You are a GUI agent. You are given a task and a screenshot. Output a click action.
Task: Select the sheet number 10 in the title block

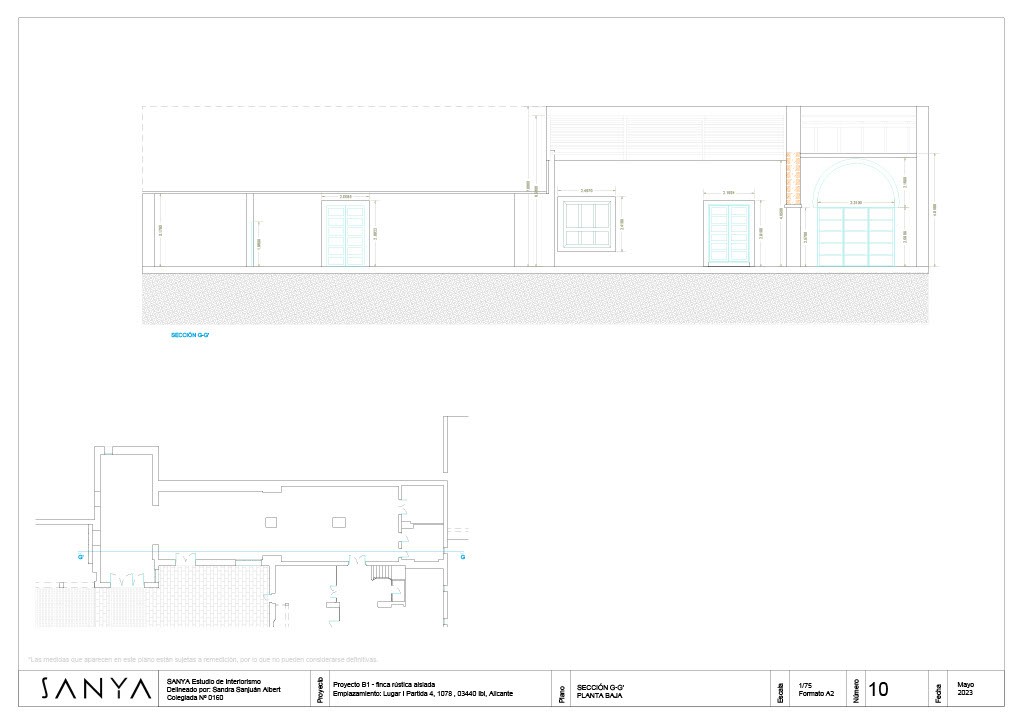(x=879, y=689)
